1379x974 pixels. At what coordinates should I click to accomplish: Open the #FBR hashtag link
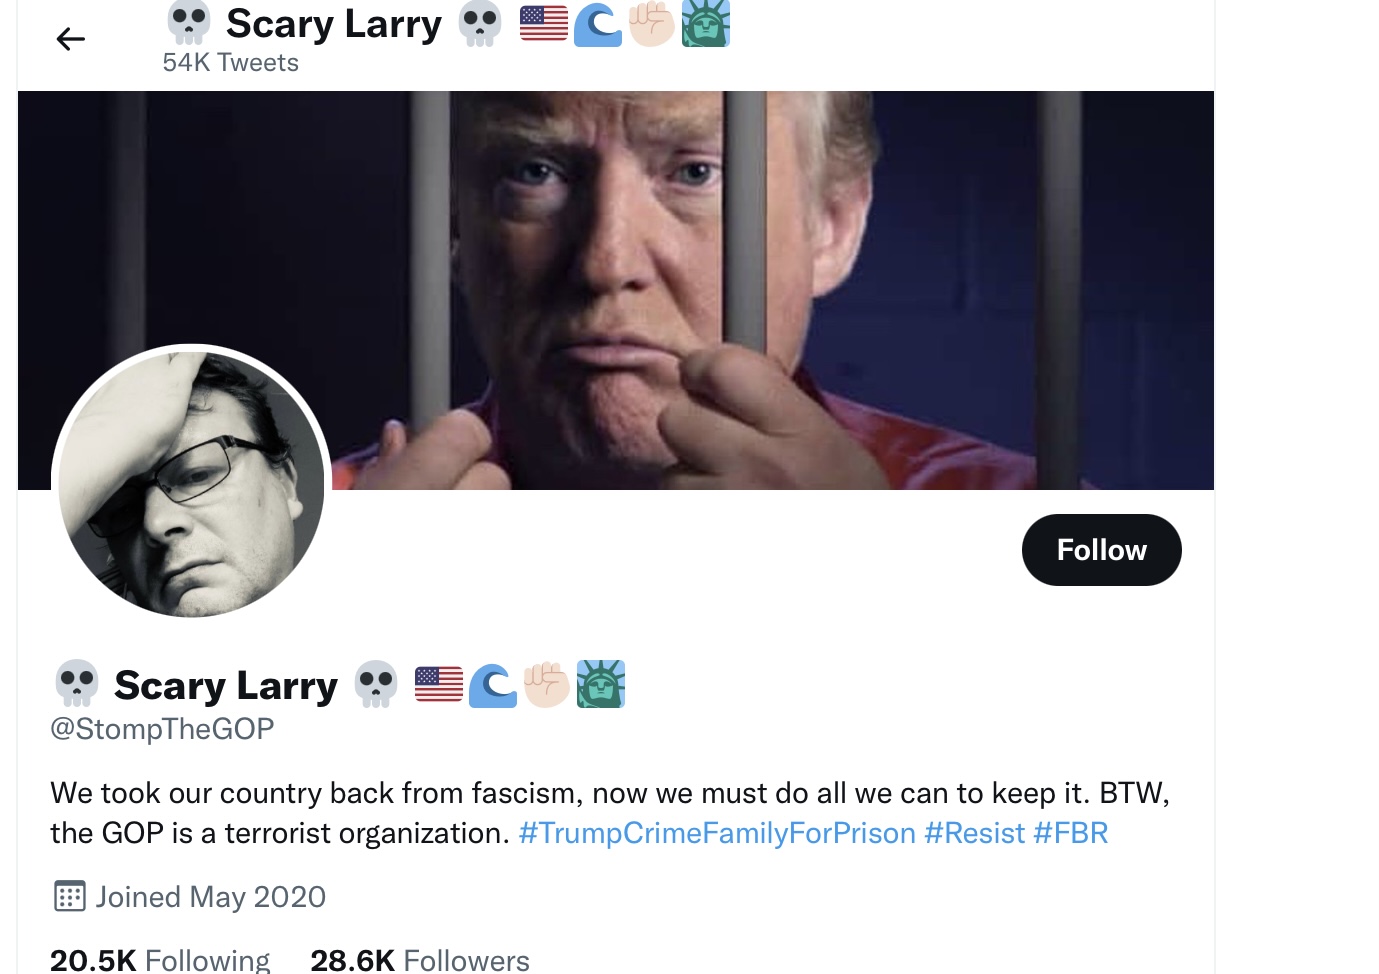click(x=1071, y=833)
